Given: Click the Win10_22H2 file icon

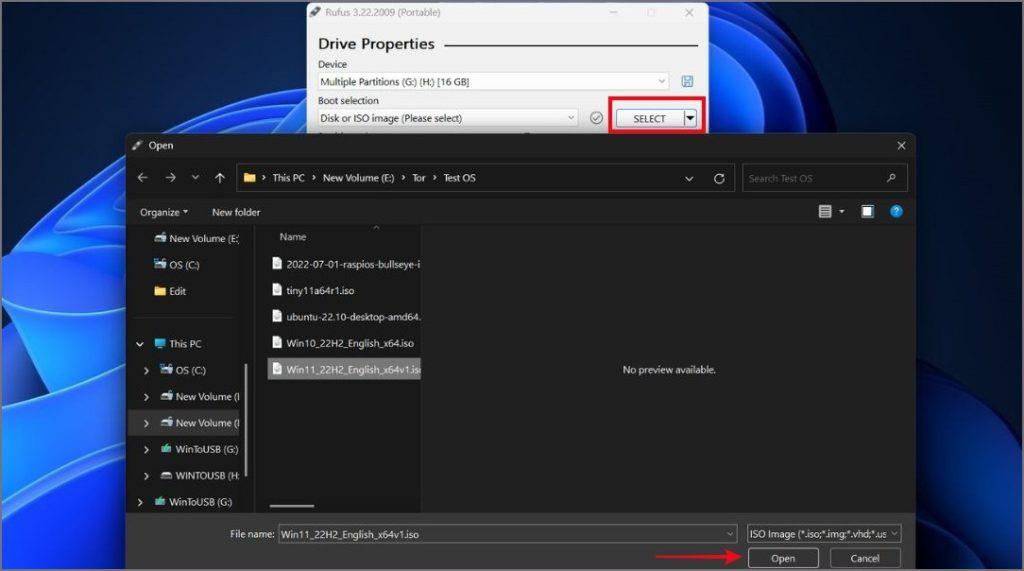Looking at the screenshot, I should pos(277,342).
